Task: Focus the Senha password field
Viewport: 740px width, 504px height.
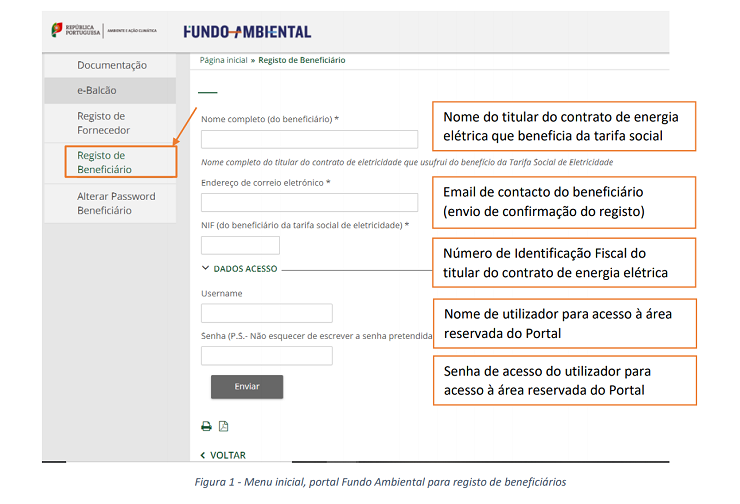Action: pos(267,356)
